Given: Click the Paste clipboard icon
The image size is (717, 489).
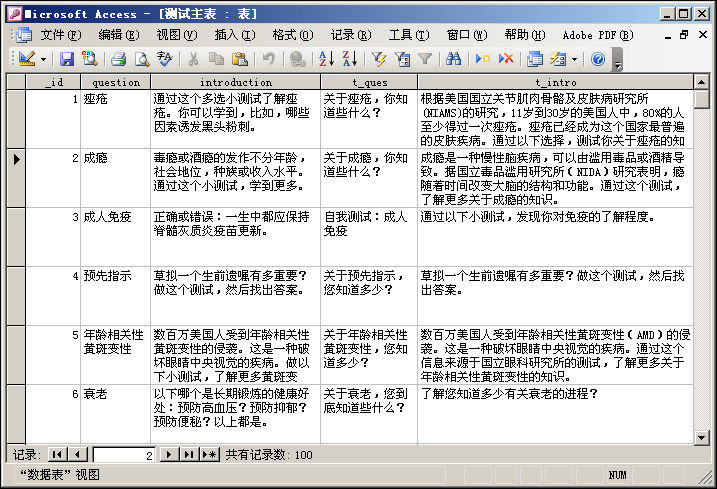Looking at the screenshot, I should (x=240, y=59).
